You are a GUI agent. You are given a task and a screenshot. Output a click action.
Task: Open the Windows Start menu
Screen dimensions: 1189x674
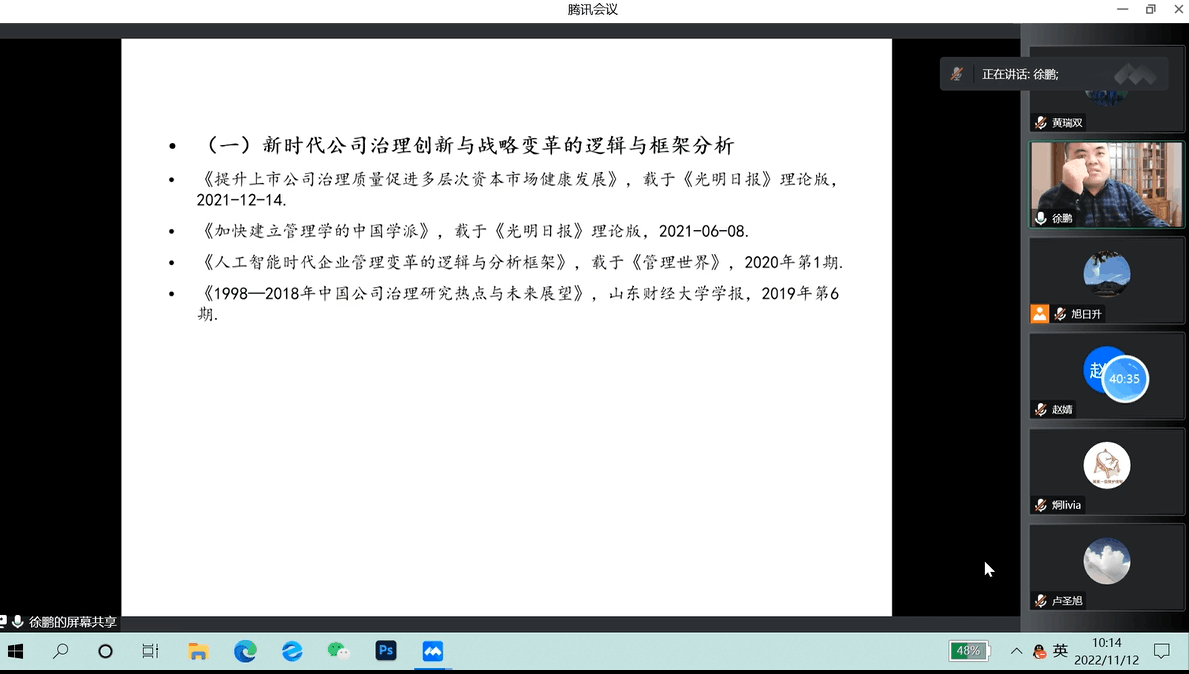[15, 651]
